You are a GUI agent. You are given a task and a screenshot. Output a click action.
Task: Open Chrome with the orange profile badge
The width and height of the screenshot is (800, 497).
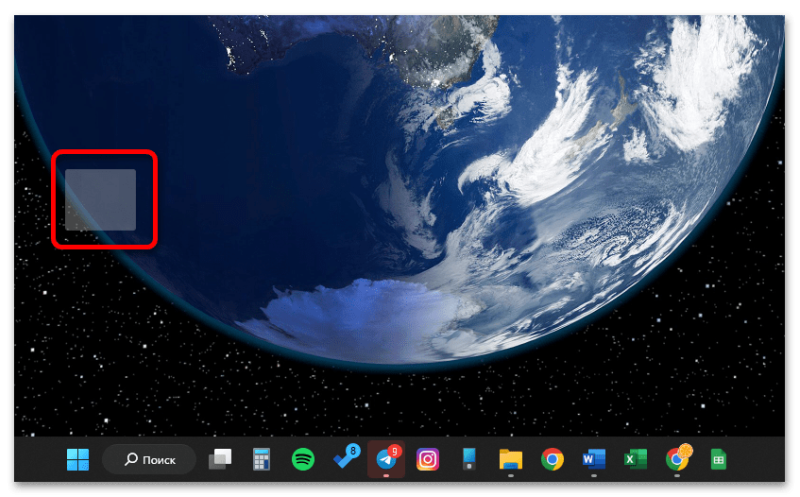tap(677, 460)
